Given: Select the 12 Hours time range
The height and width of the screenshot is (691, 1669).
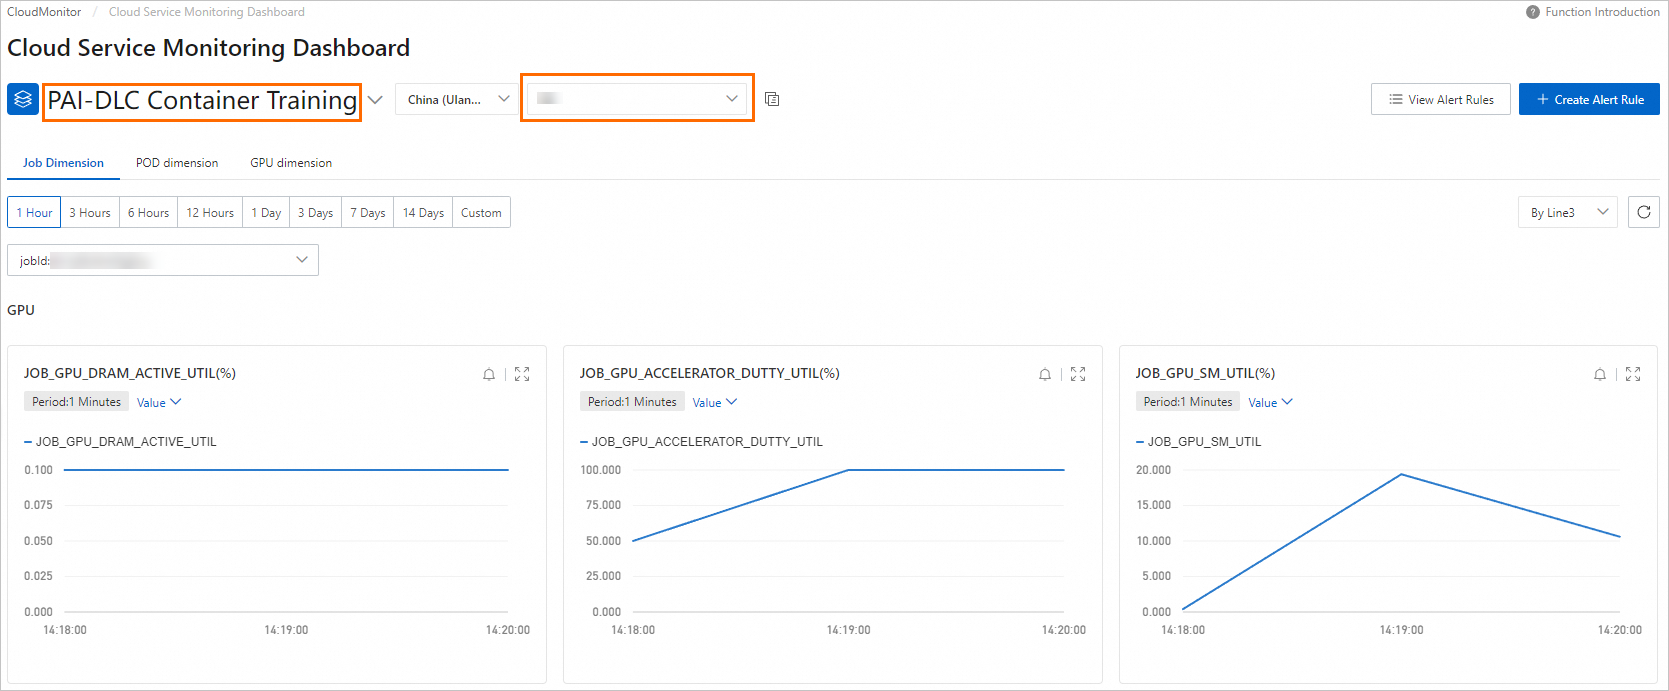Looking at the screenshot, I should point(210,212).
